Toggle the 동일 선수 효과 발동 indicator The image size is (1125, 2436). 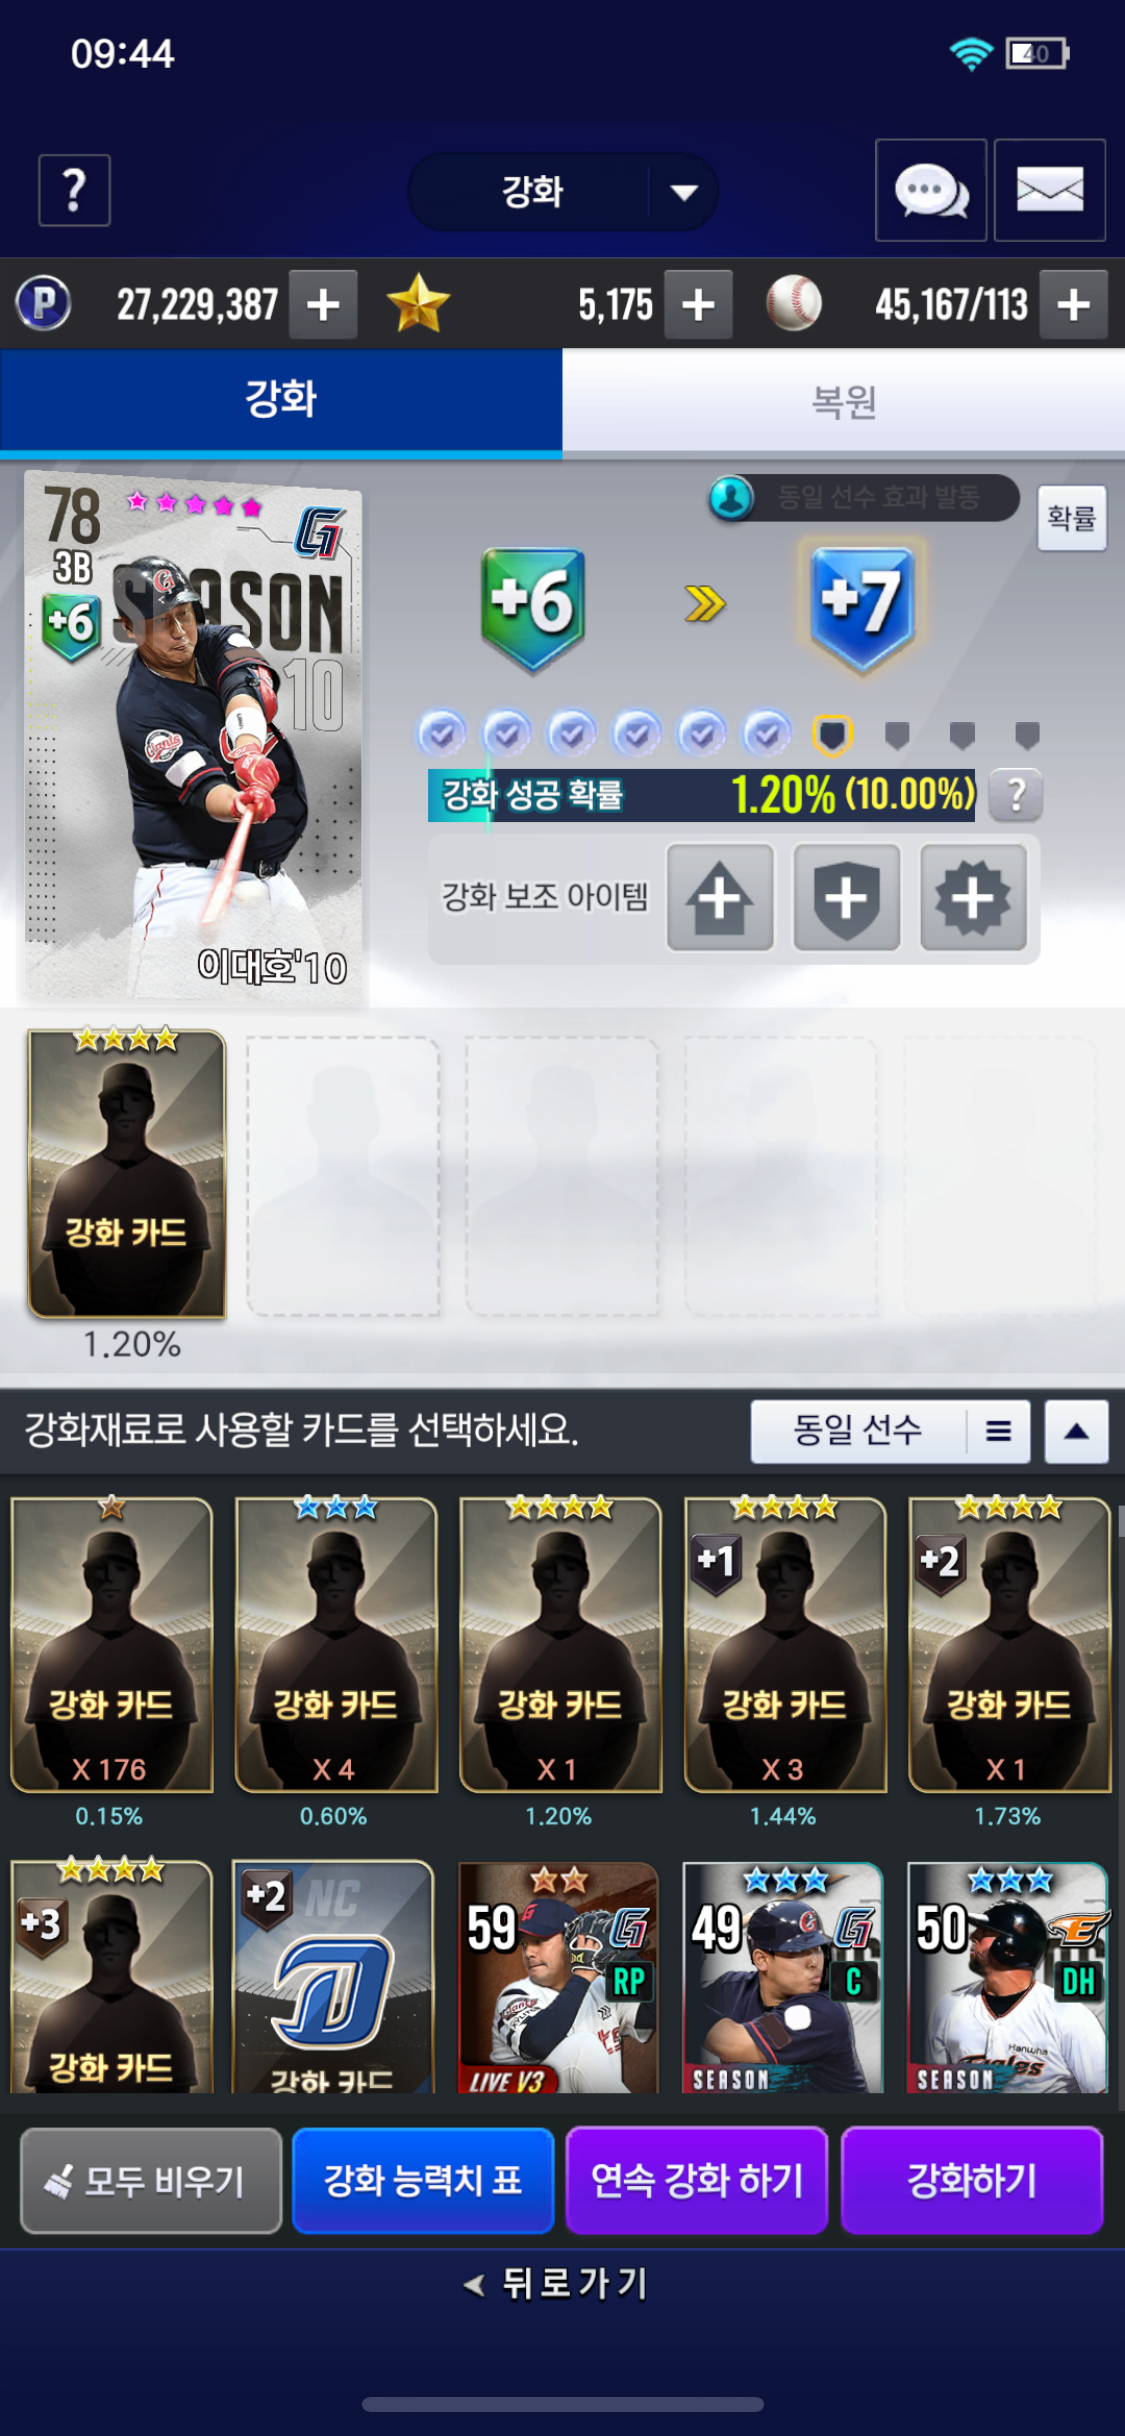pos(863,497)
